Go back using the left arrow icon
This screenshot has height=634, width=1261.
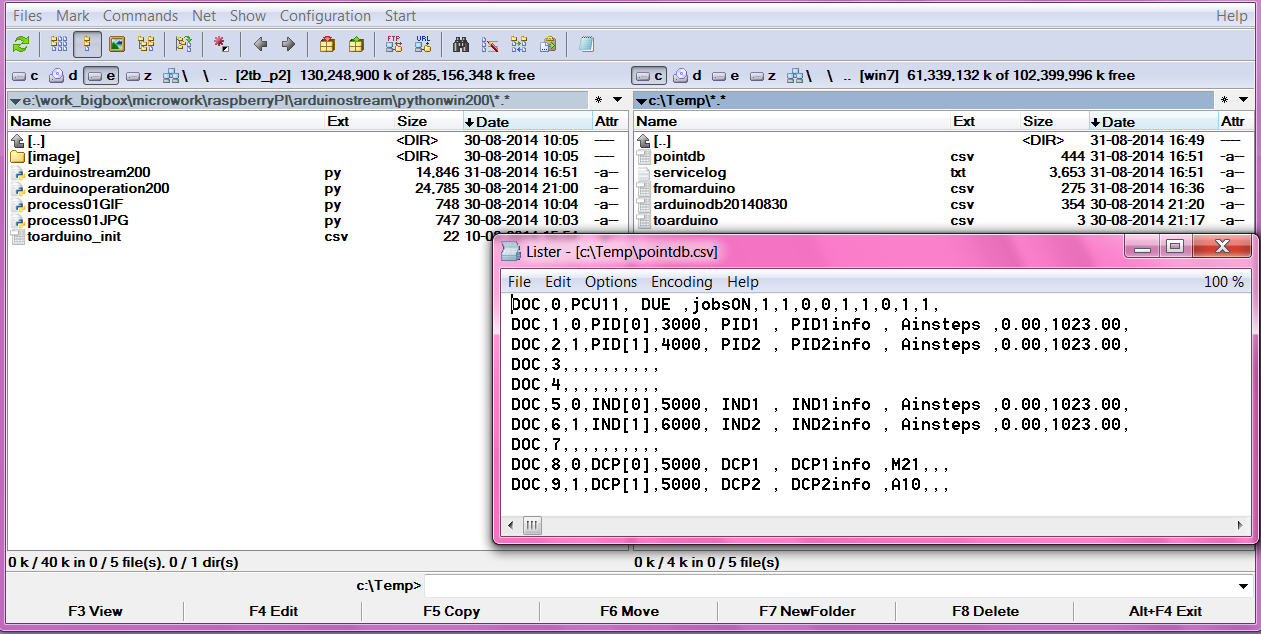(260, 44)
